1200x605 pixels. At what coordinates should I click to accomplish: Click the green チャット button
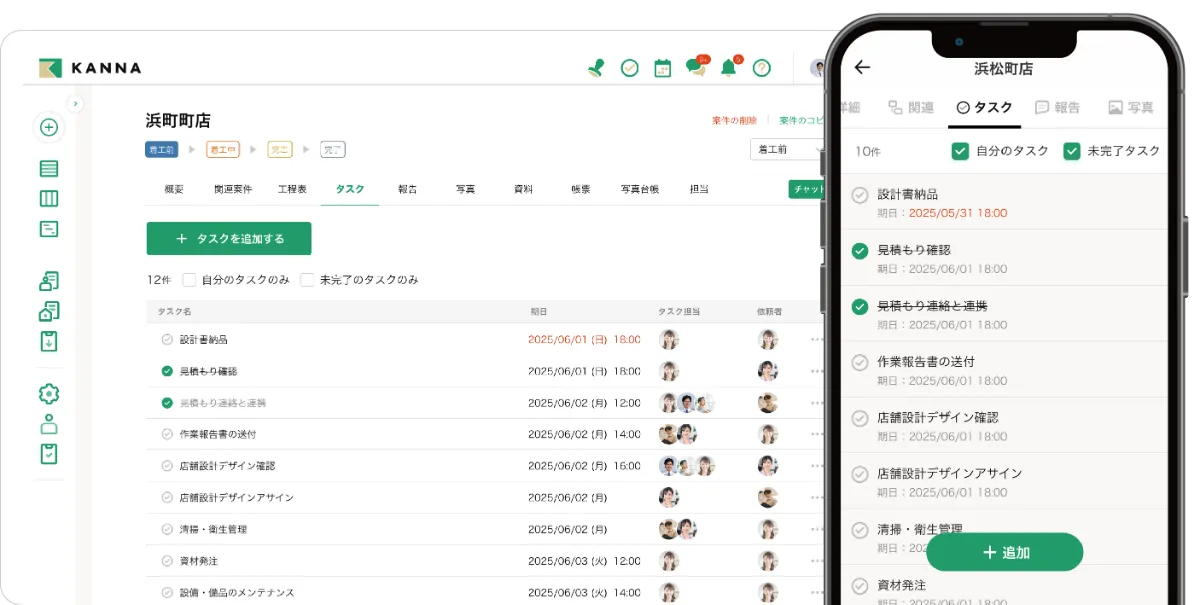tap(806, 189)
